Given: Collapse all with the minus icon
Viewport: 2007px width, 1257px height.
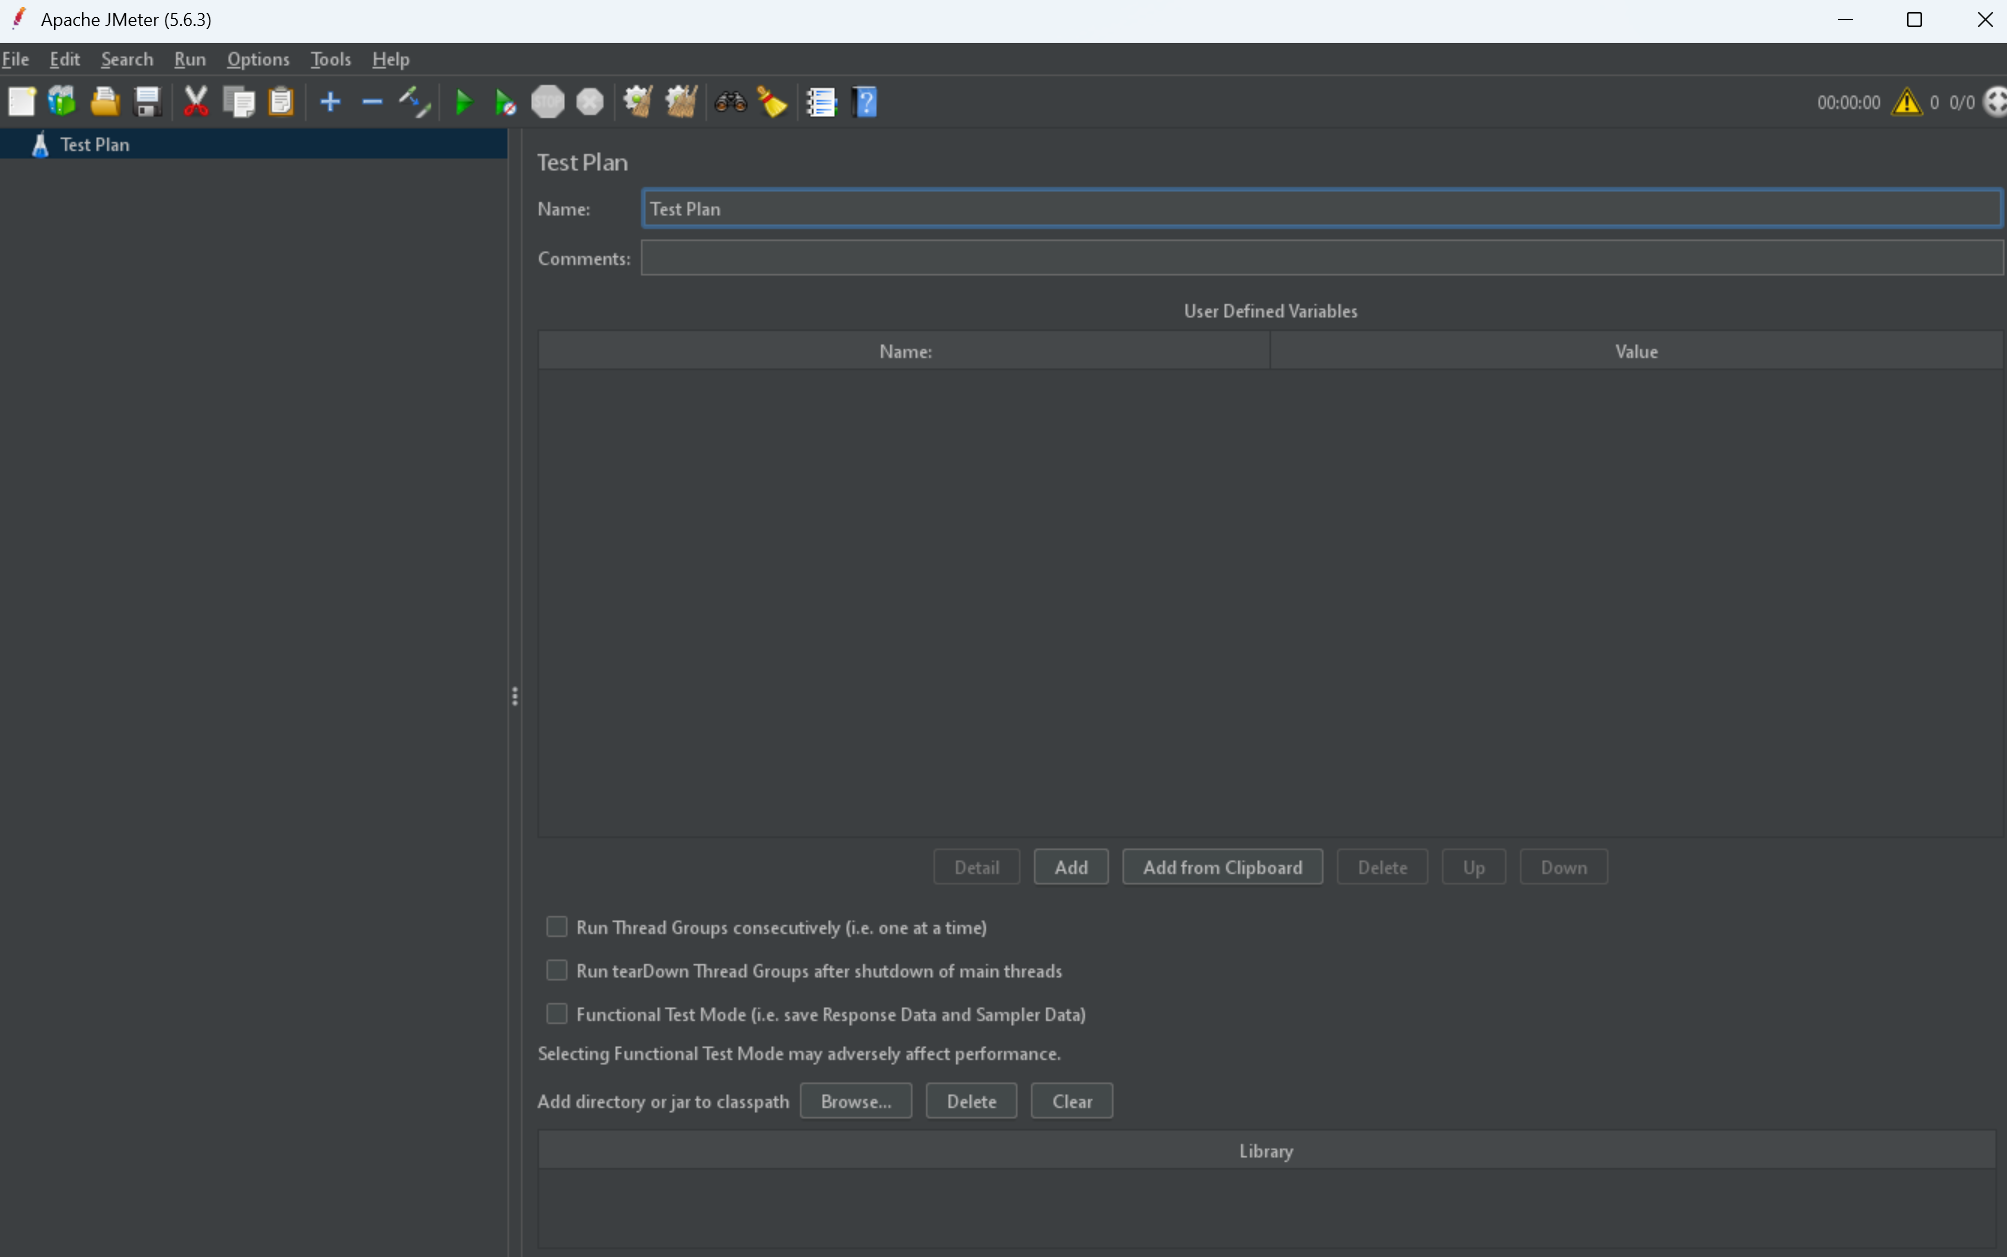Looking at the screenshot, I should click(372, 102).
